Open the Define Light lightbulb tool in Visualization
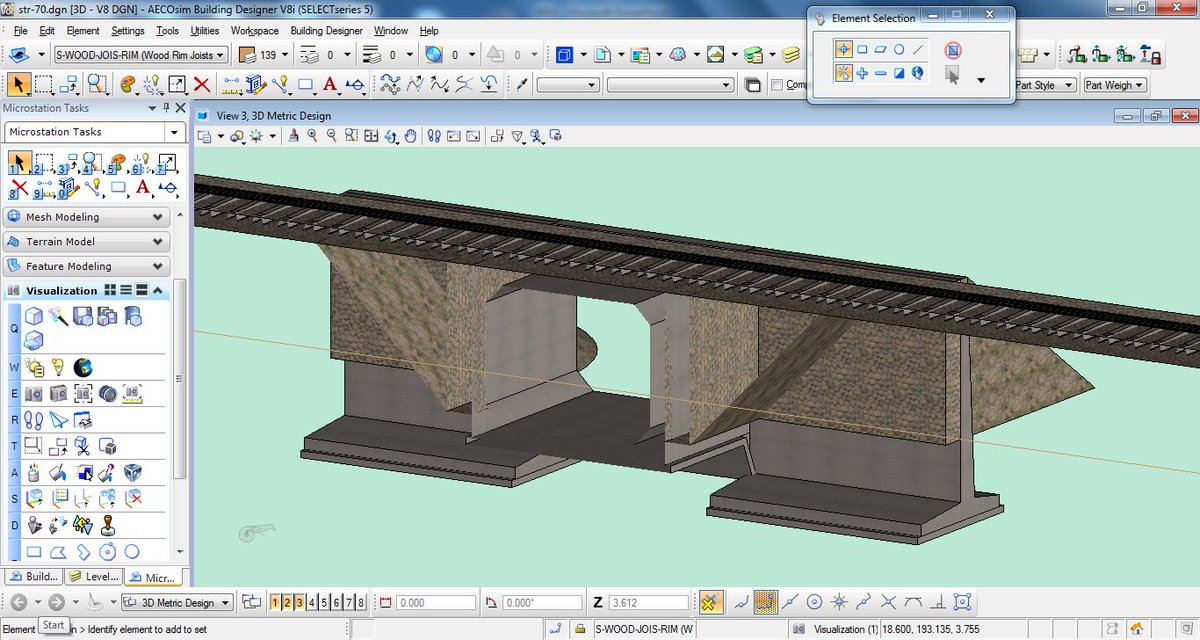Viewport: 1200px width, 640px height. (x=58, y=366)
